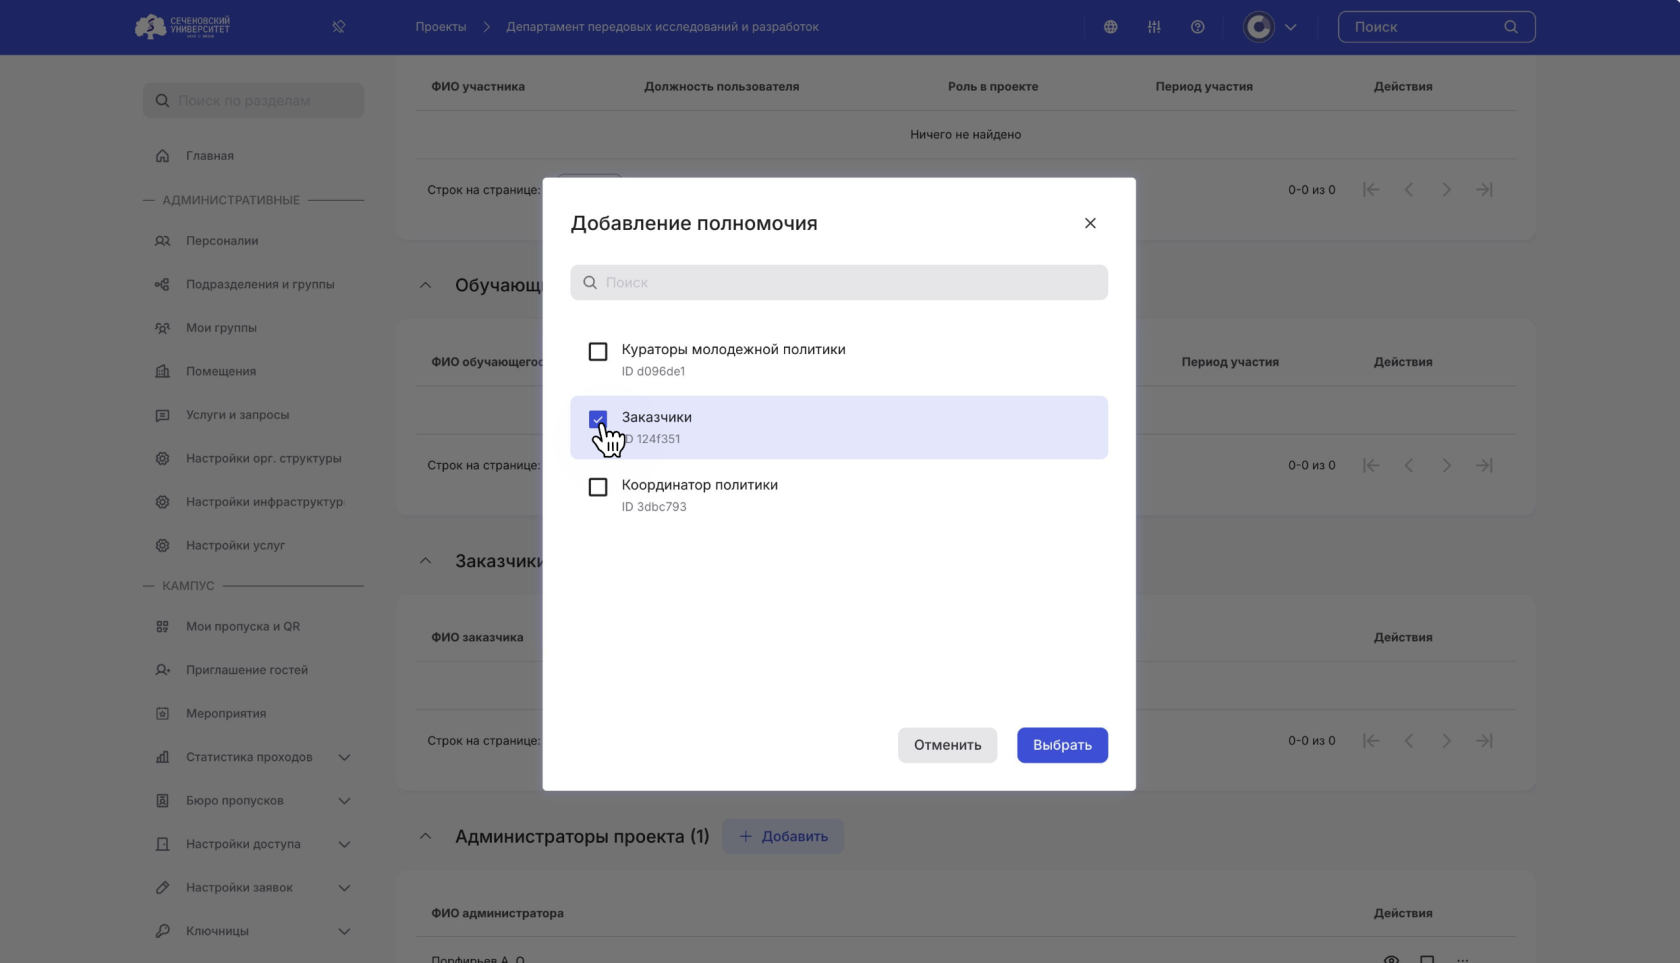Go to last page with pagination arrow

1485,189
